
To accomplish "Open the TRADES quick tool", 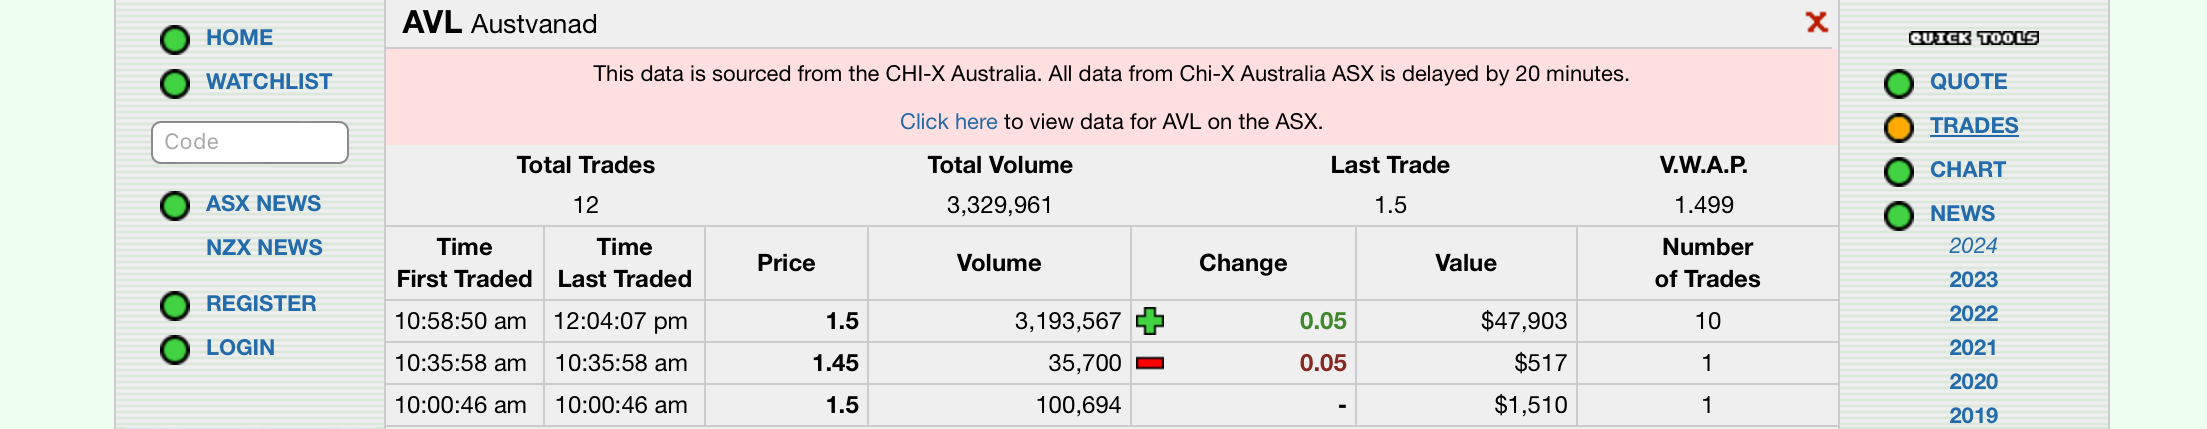I will [x=1974, y=126].
